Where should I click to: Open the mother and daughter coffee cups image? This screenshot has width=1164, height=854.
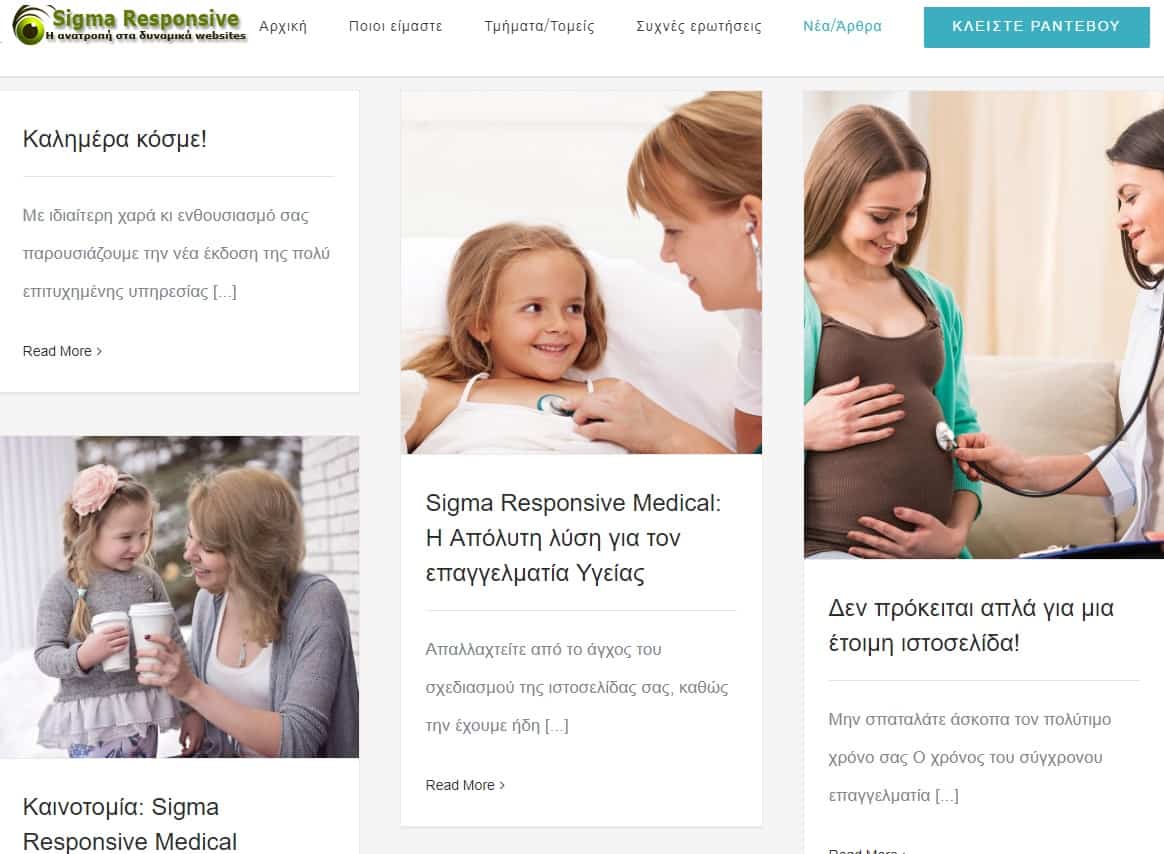point(180,596)
